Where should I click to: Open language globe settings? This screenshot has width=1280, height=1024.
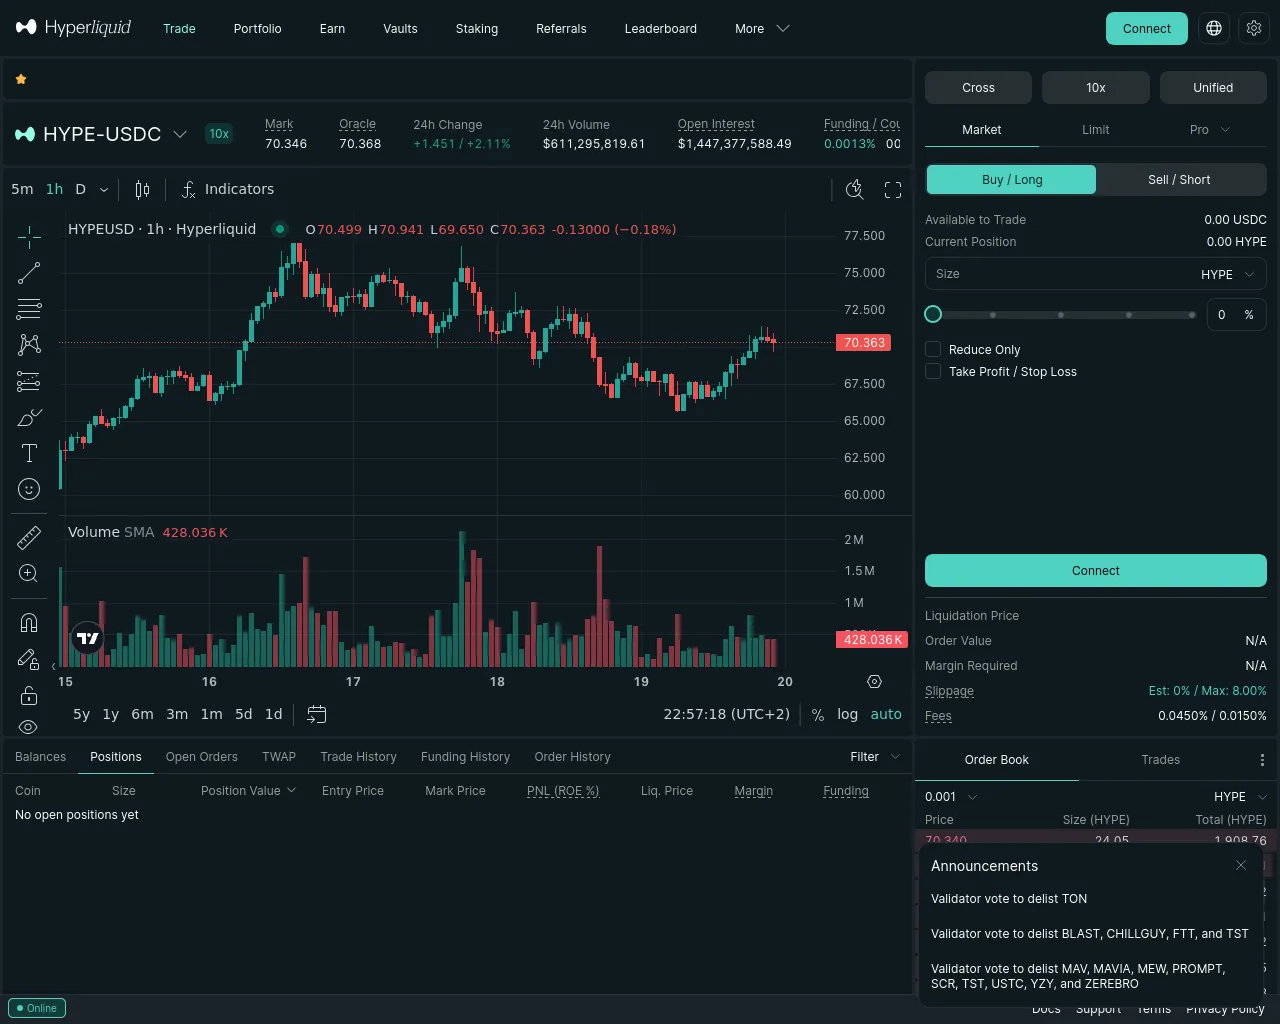click(x=1214, y=28)
